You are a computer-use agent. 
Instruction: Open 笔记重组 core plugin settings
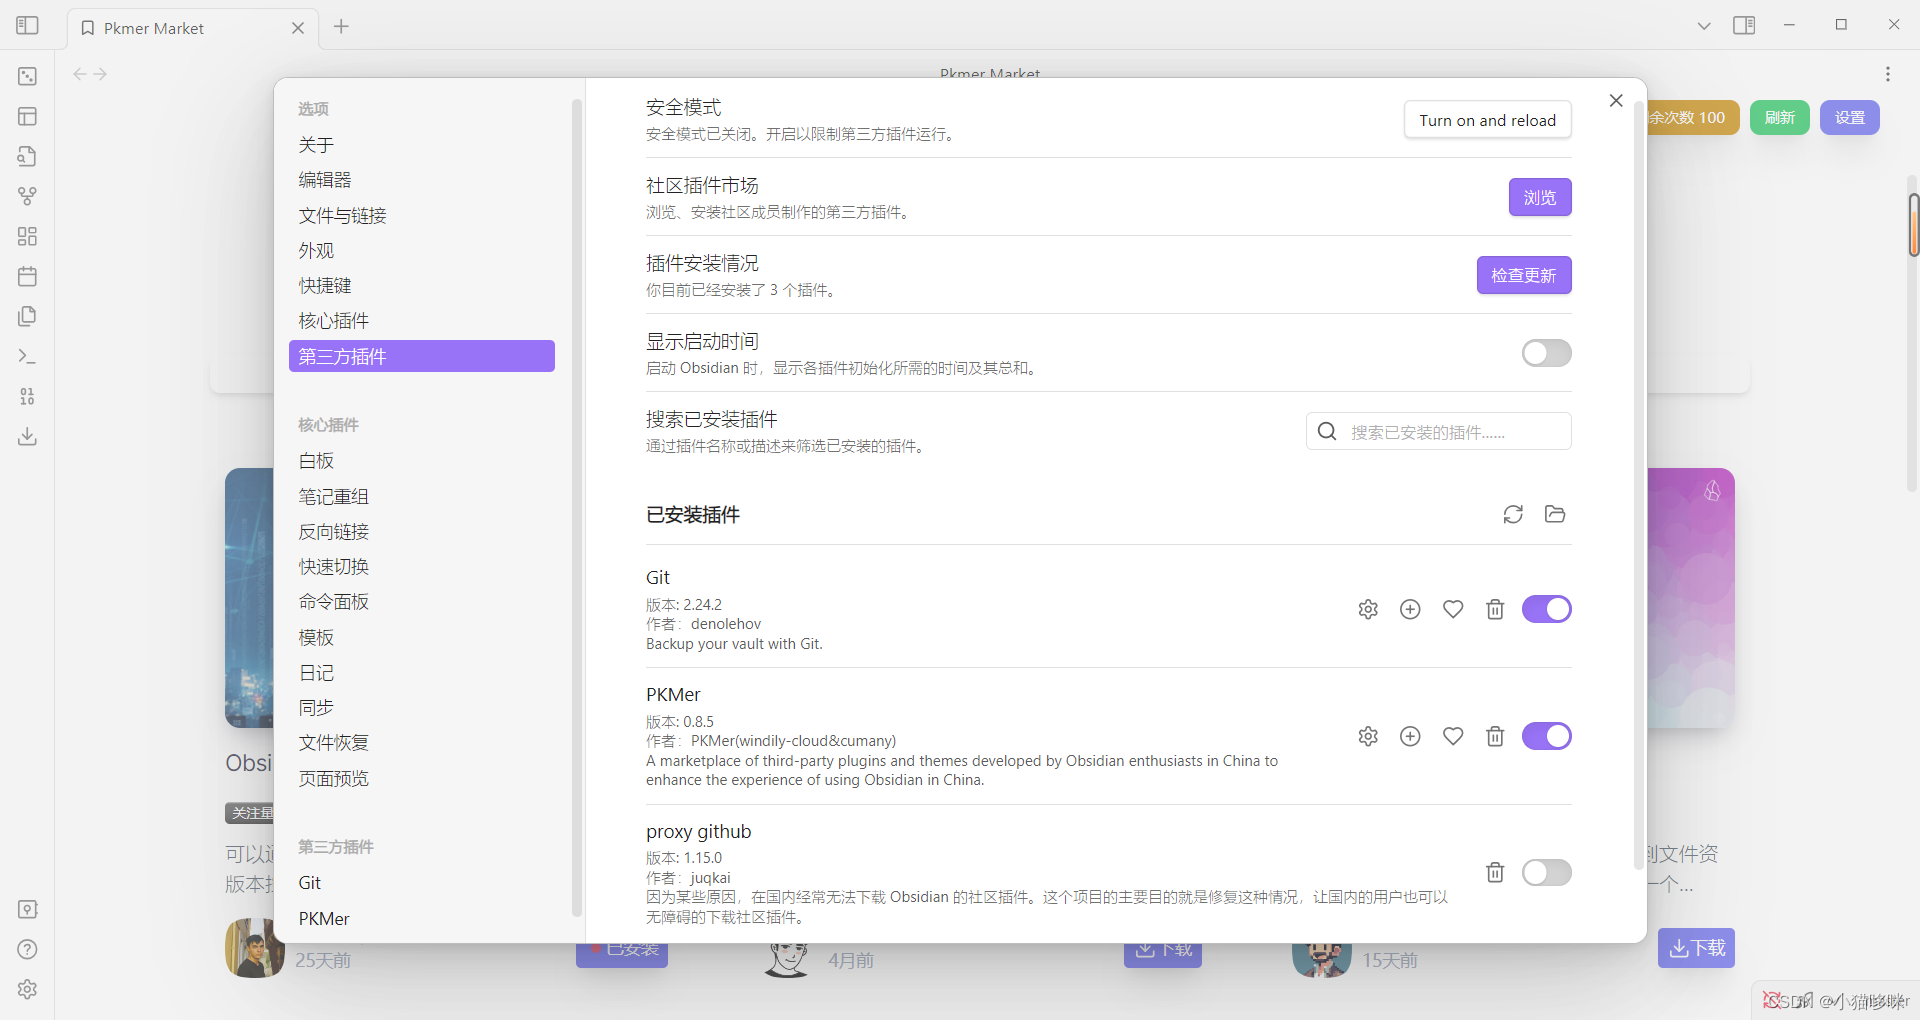[422, 496]
